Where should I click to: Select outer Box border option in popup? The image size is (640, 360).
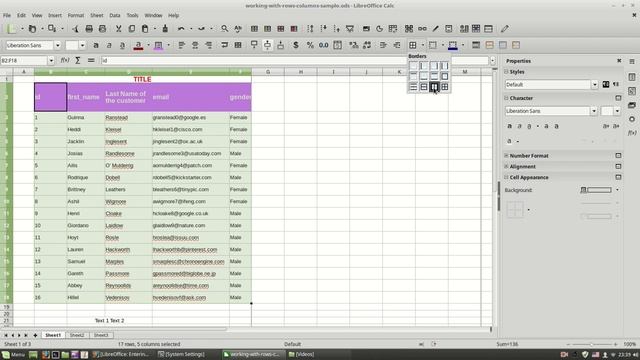[x=444, y=76]
